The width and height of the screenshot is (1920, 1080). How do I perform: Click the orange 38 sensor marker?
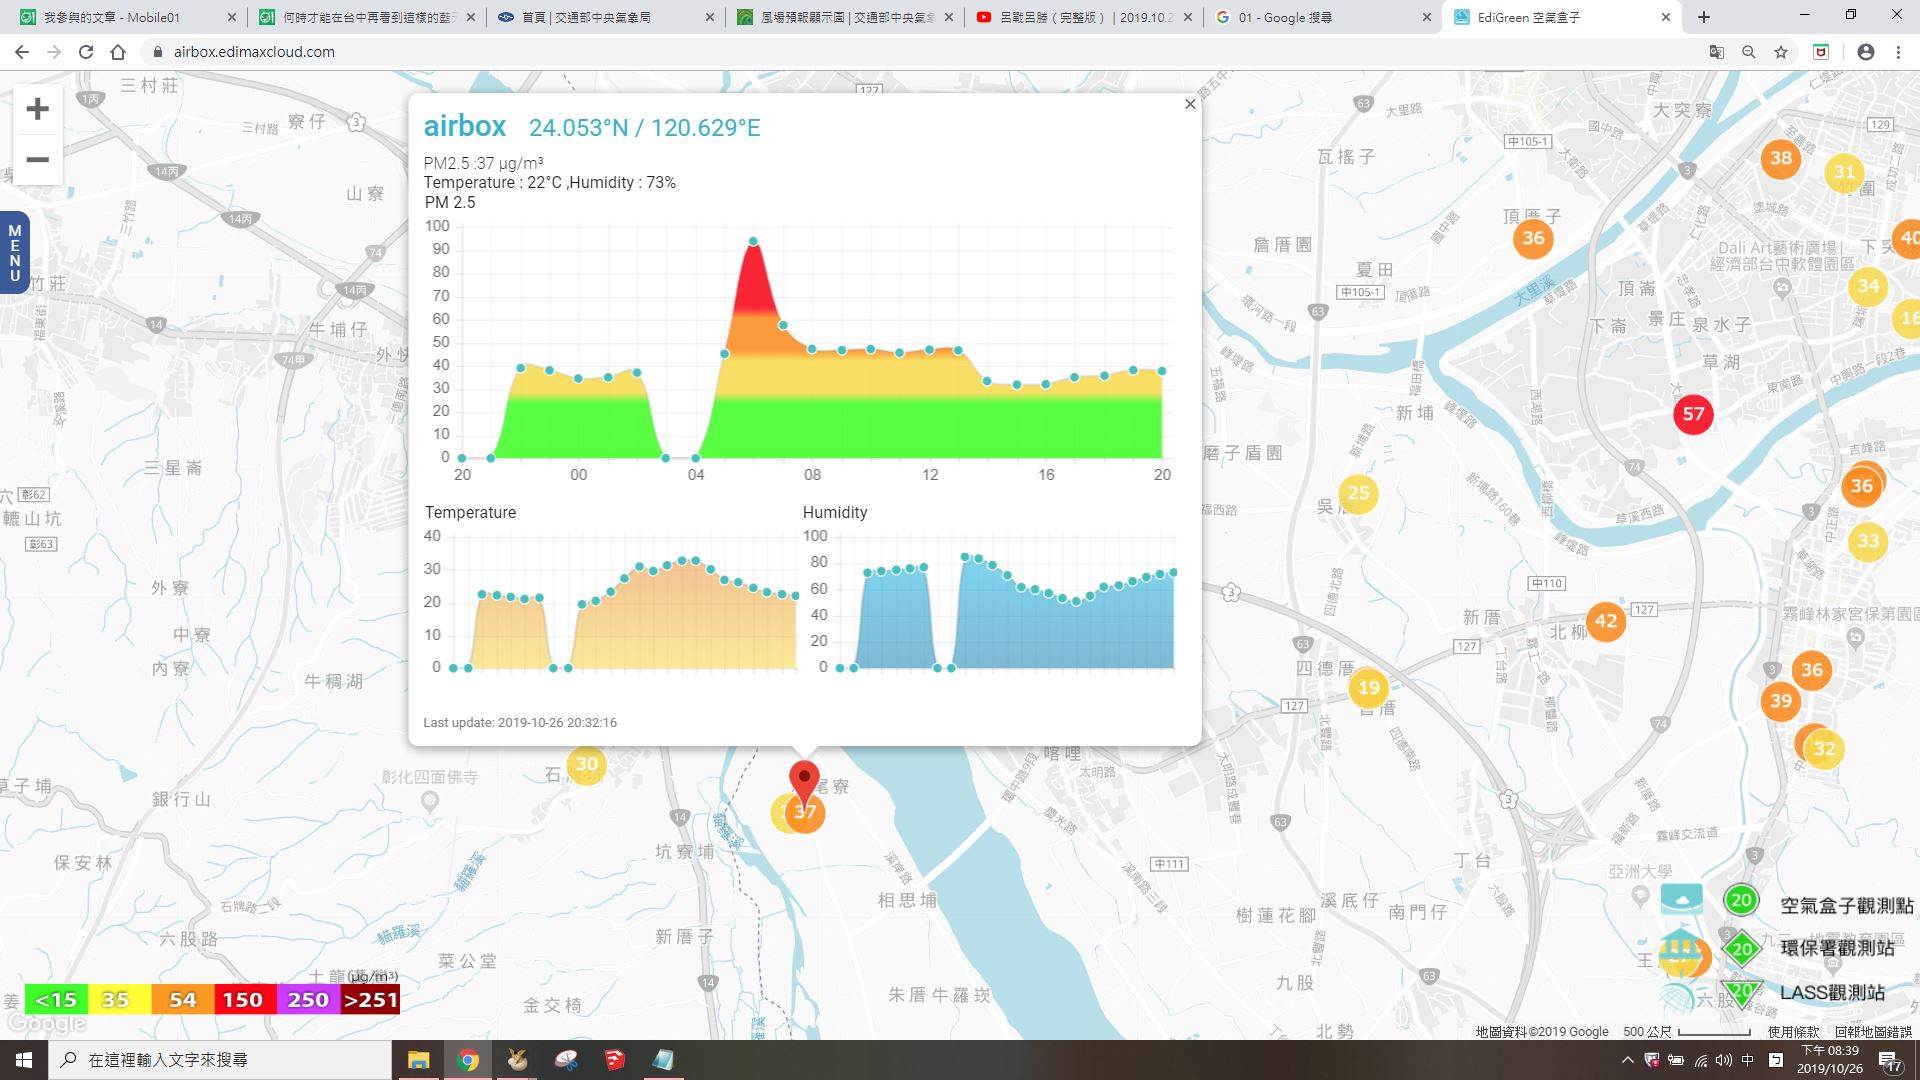[x=1781, y=158]
